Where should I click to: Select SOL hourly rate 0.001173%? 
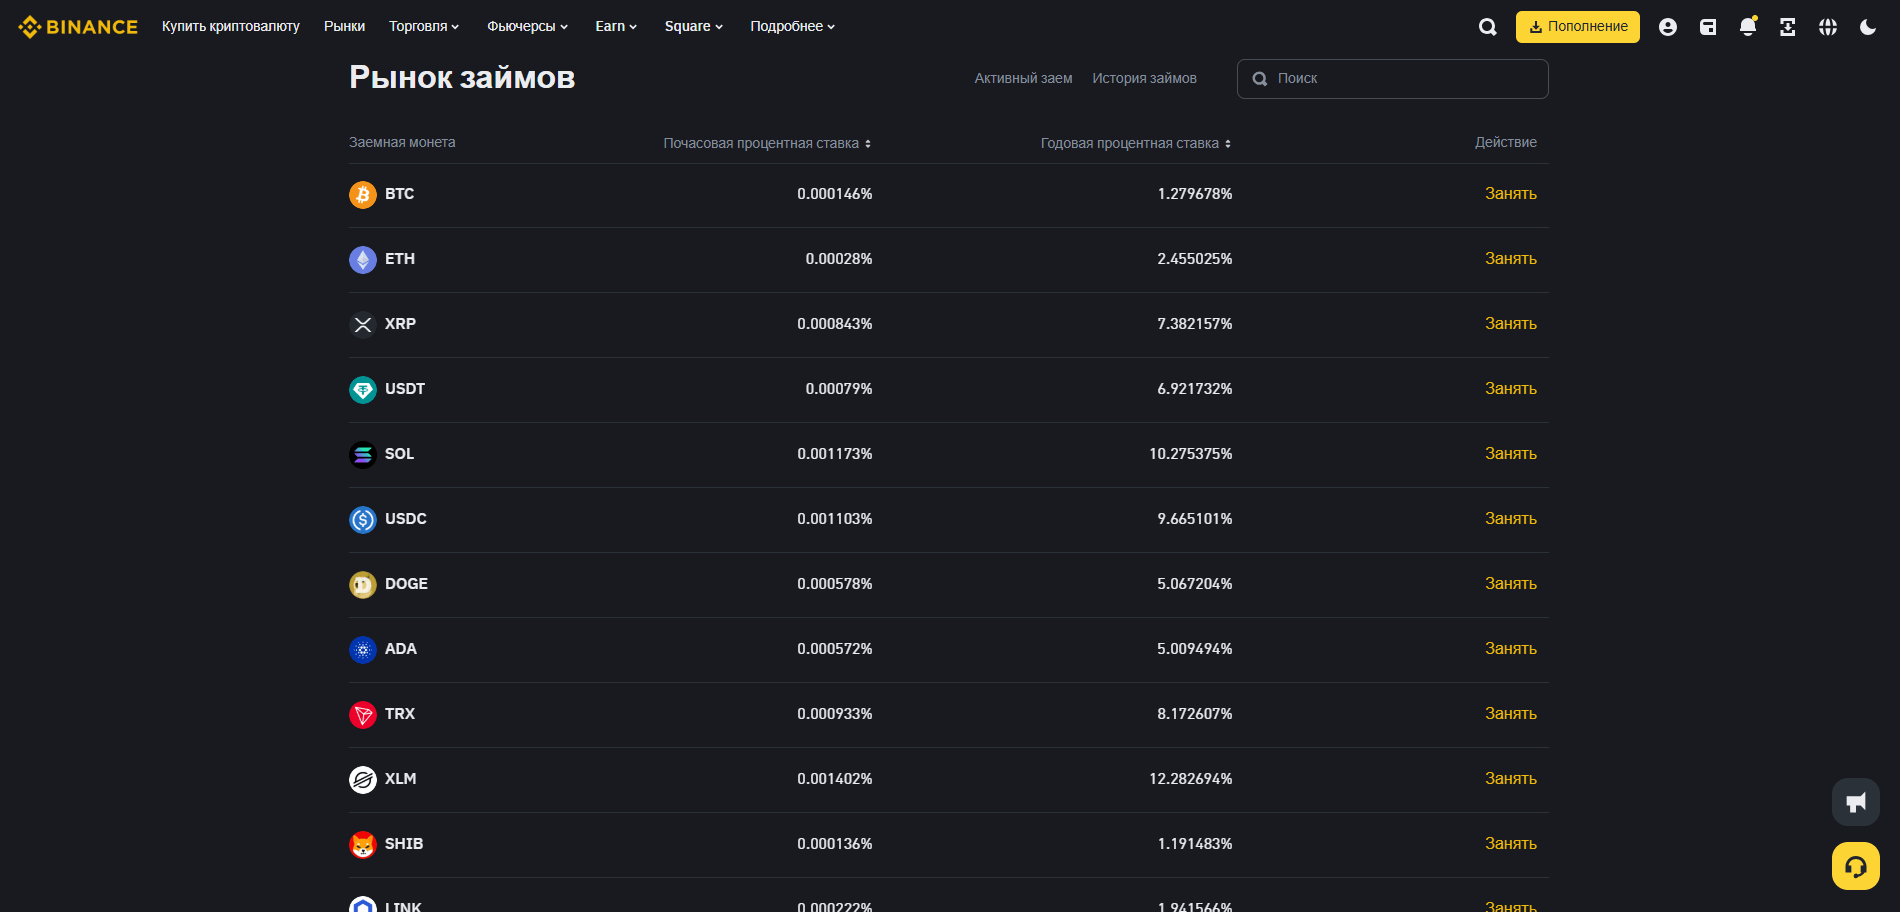tap(835, 454)
